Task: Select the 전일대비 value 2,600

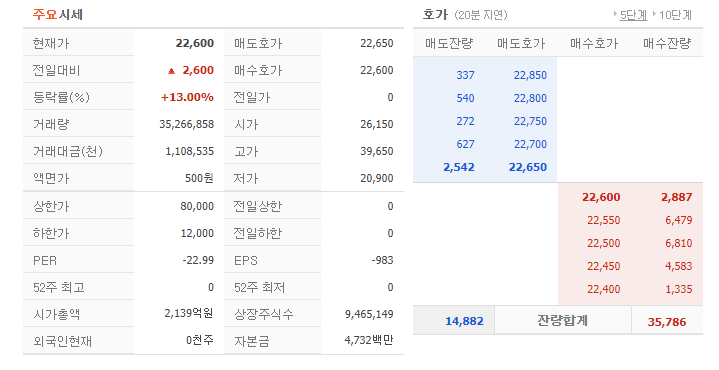Action: tap(198, 70)
